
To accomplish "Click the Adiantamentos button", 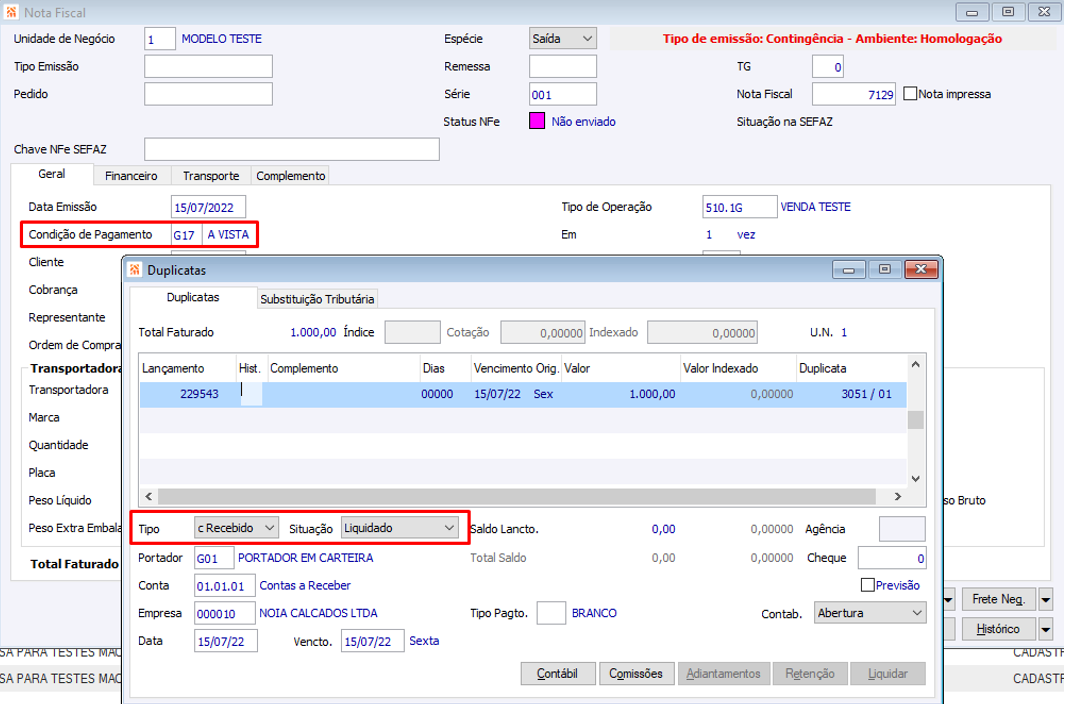I will pos(723,673).
